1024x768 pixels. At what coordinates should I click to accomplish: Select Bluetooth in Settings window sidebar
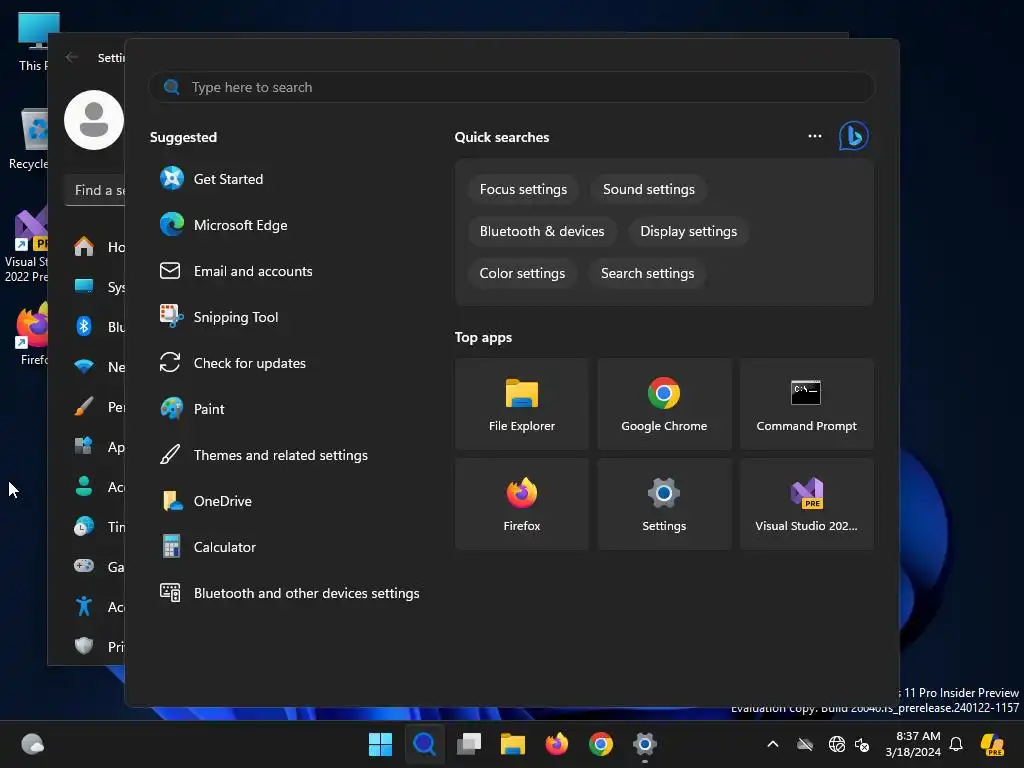tap(97, 327)
